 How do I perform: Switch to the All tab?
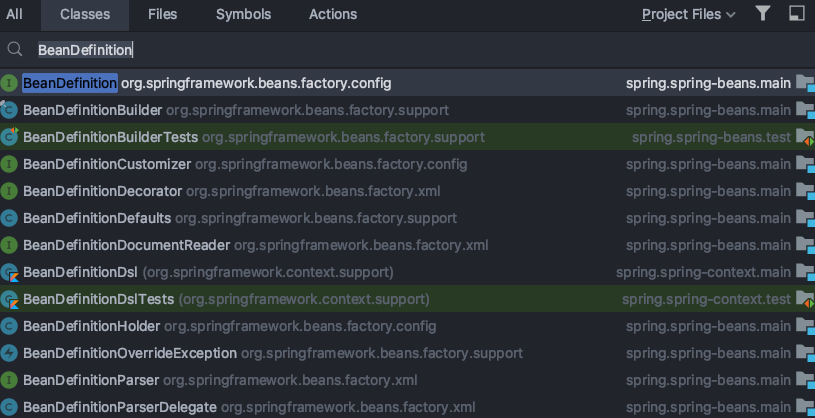(x=14, y=14)
